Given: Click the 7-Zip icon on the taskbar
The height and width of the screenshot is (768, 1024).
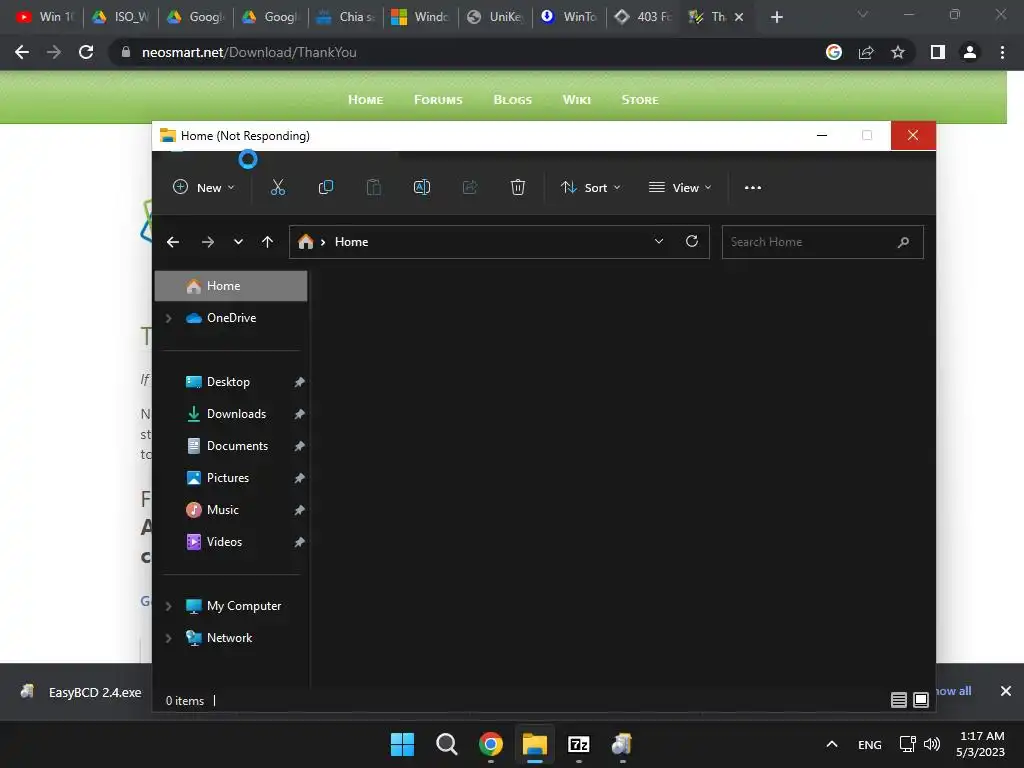Looking at the screenshot, I should 579,744.
